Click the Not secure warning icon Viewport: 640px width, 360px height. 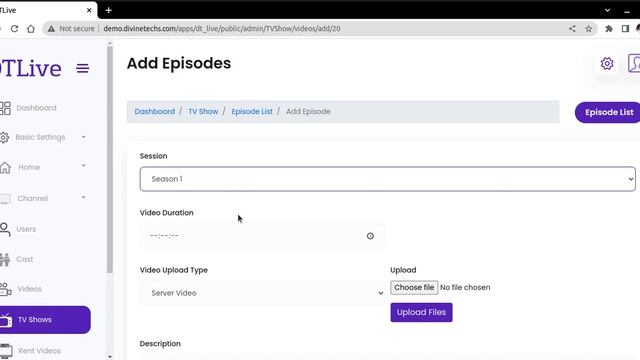(51, 29)
